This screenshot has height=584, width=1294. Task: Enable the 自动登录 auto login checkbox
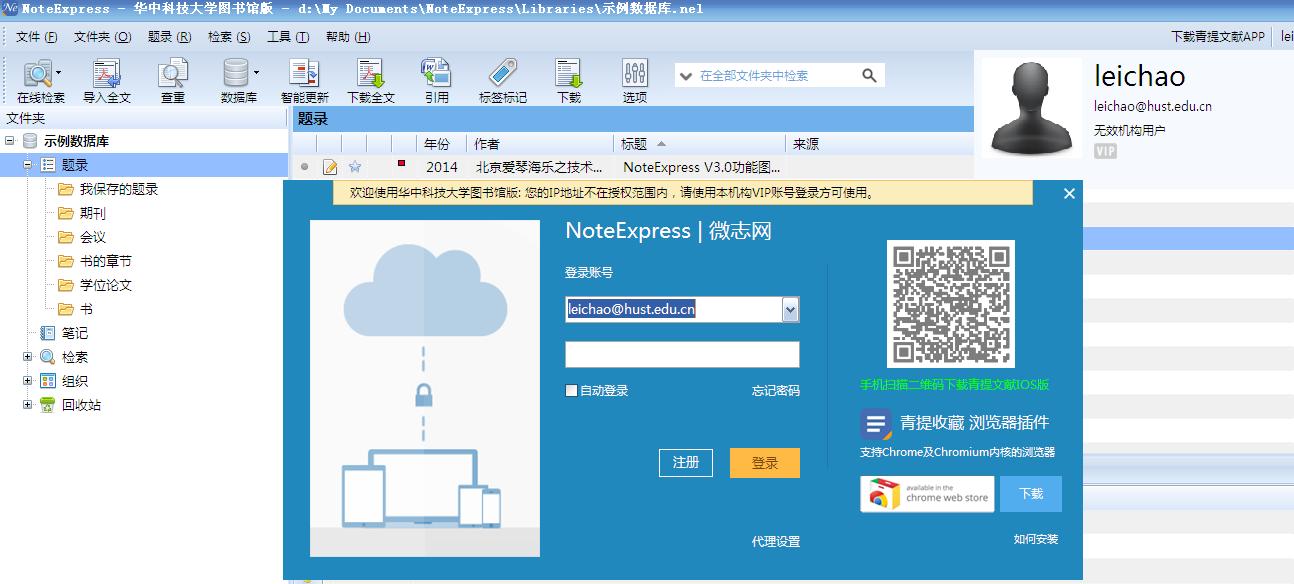(572, 391)
